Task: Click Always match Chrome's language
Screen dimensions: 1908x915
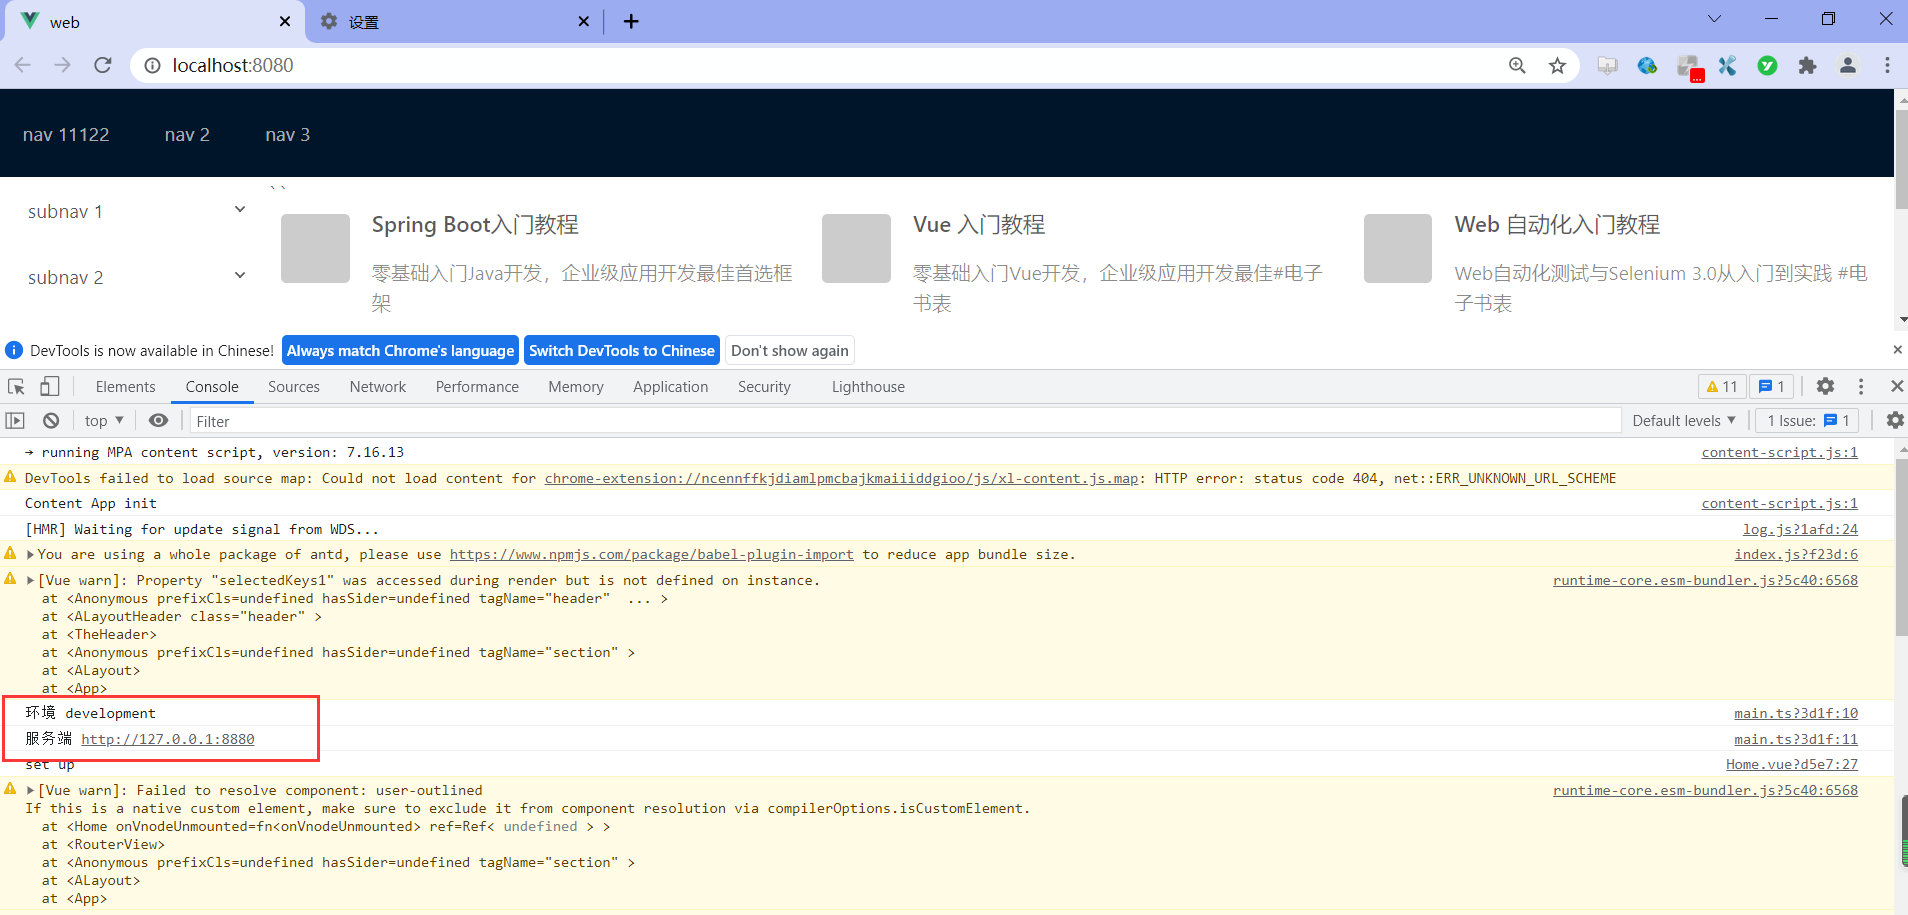Action: pos(400,350)
